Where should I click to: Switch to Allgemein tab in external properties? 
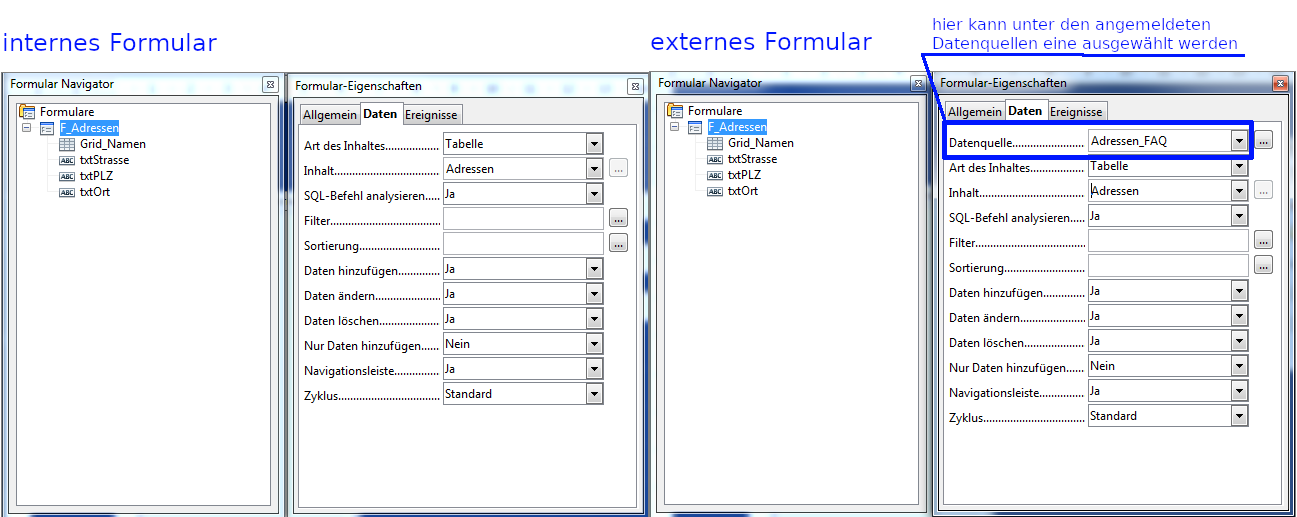pyautogui.click(x=975, y=112)
